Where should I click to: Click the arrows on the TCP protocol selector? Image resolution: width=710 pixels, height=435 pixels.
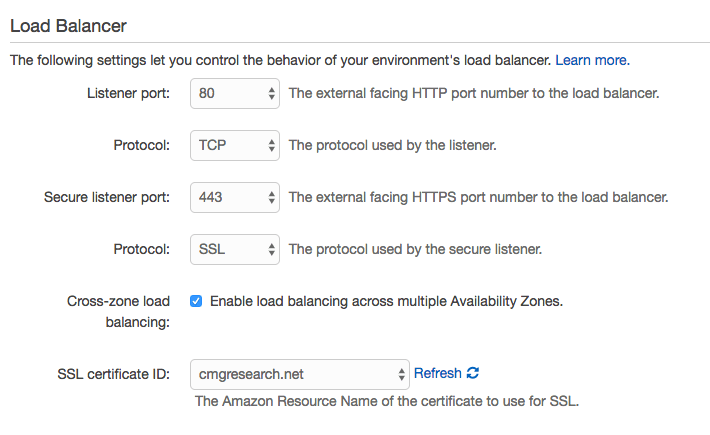[x=272, y=145]
